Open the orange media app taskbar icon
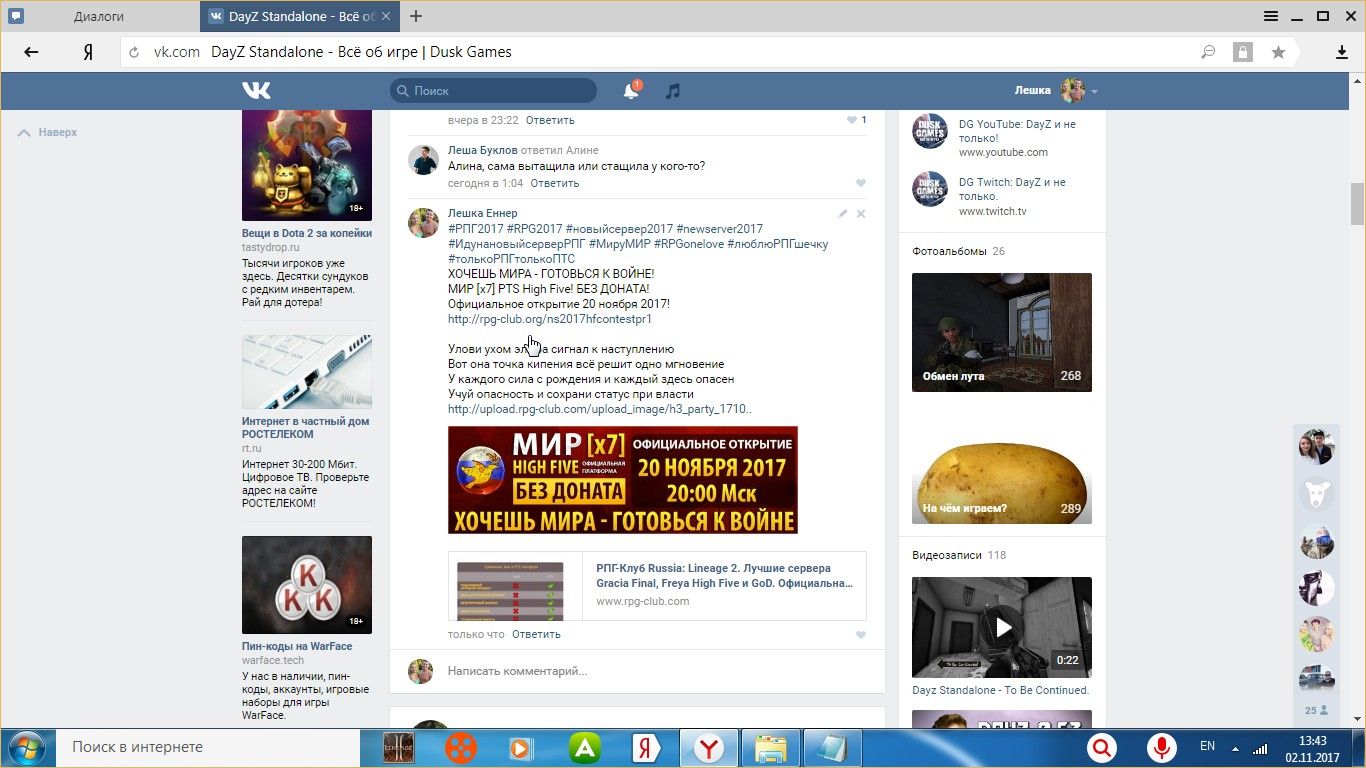 click(x=460, y=747)
